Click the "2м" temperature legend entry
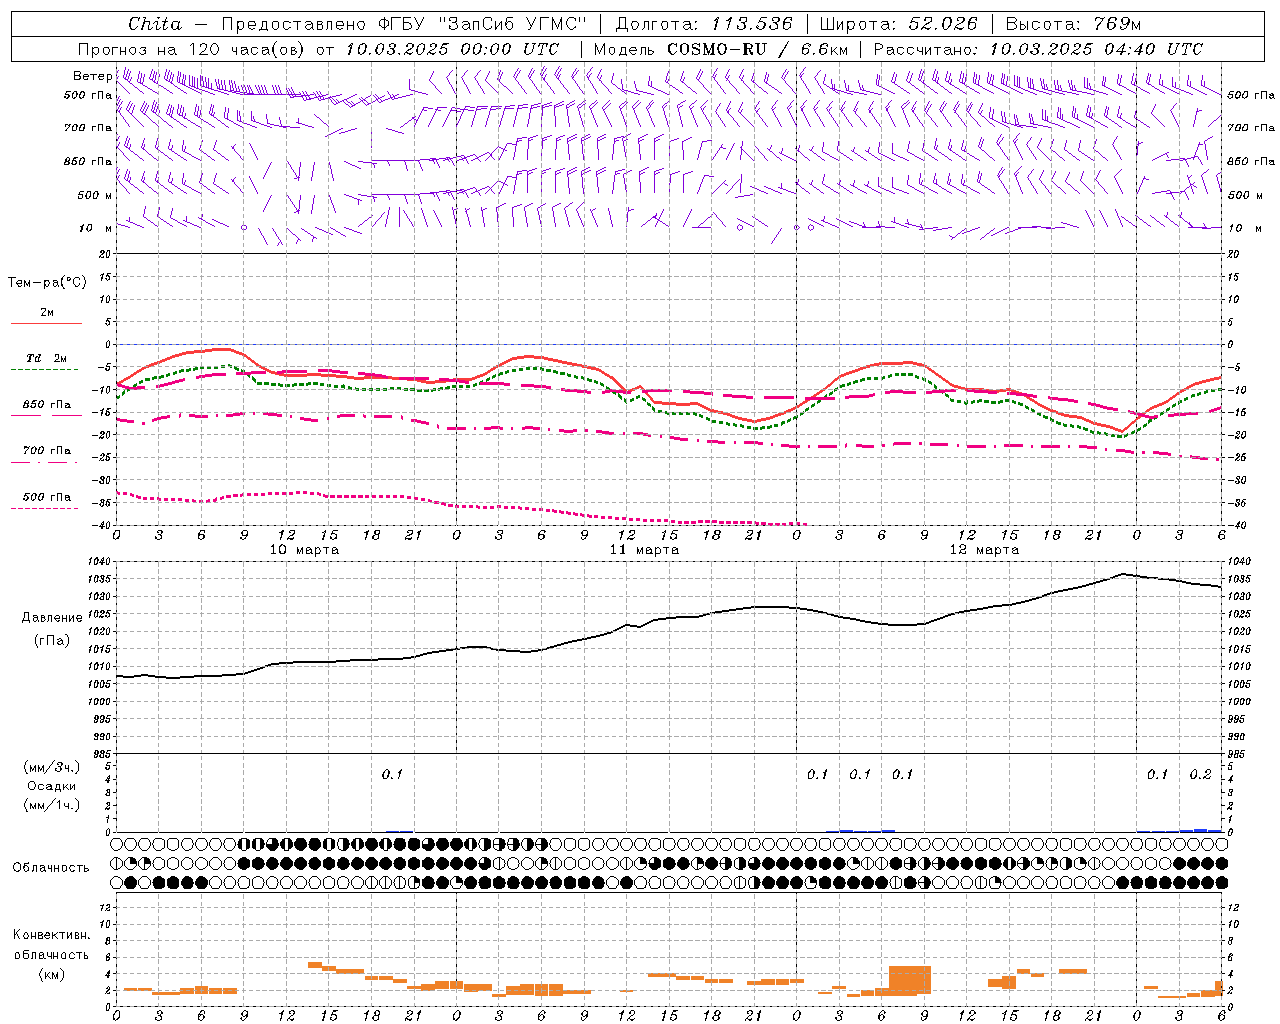This screenshot has height=1024, width=1280. point(47,313)
